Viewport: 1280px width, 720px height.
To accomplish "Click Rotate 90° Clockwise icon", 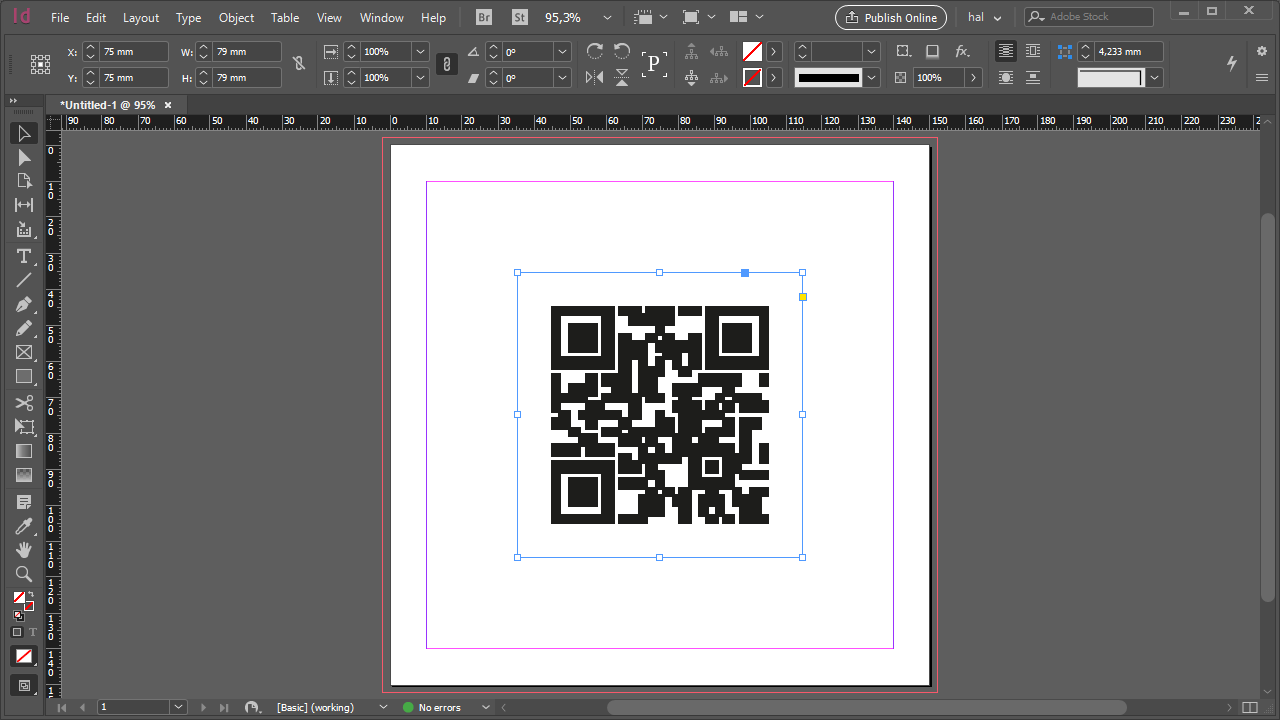I will (x=595, y=51).
